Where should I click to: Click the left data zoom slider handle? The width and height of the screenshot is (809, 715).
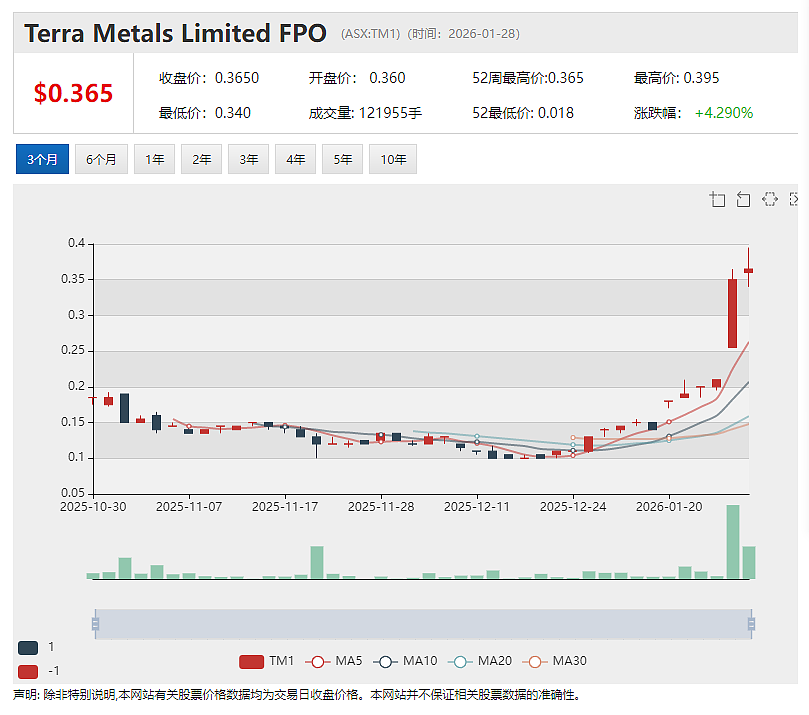pyautogui.click(x=95, y=624)
